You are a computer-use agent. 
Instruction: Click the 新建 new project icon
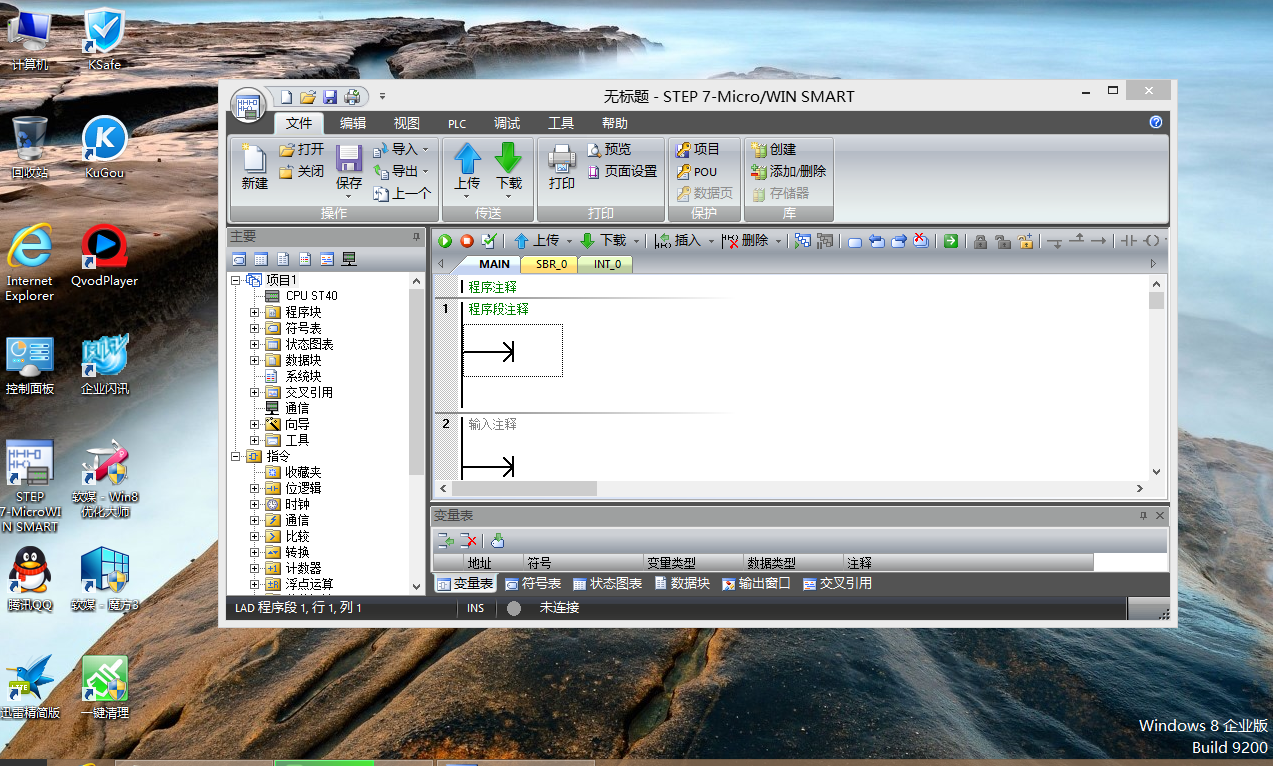(254, 158)
